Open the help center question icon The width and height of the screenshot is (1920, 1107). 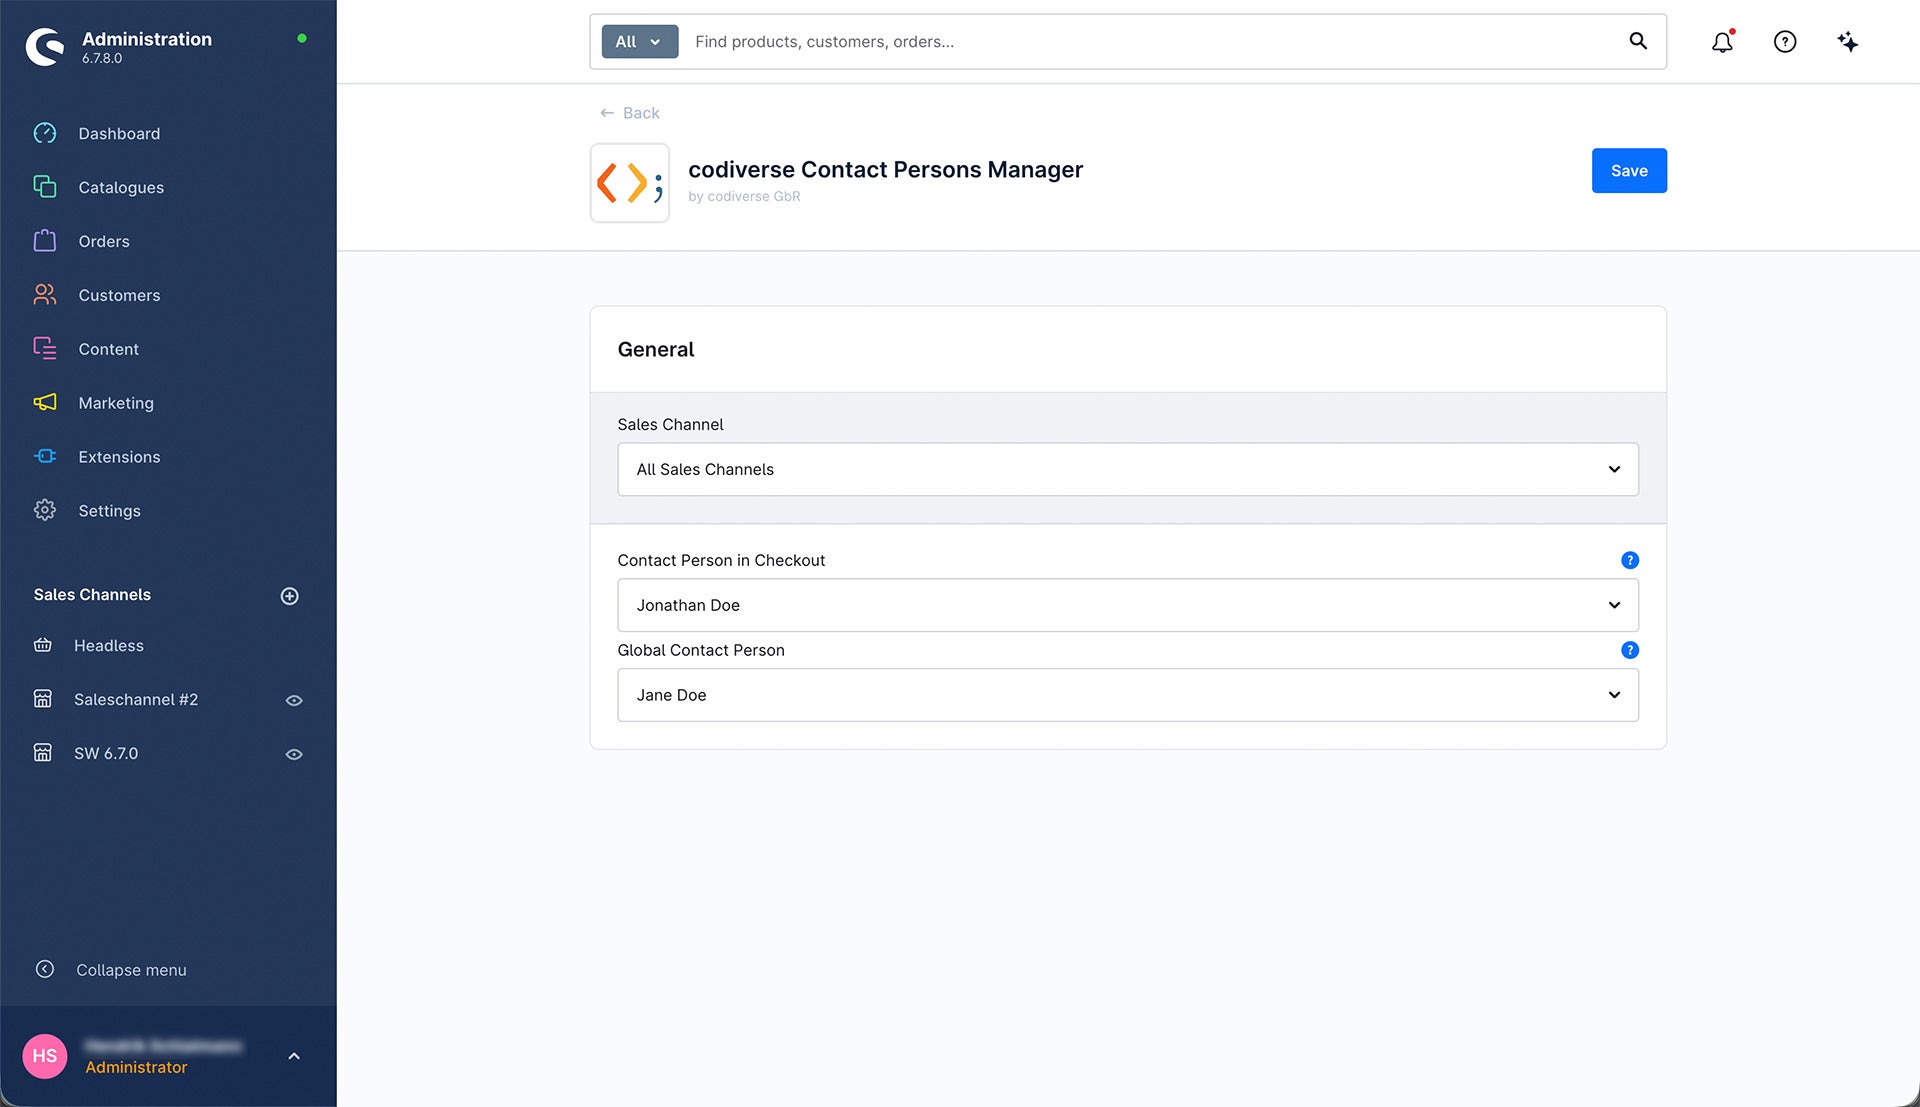point(1785,42)
